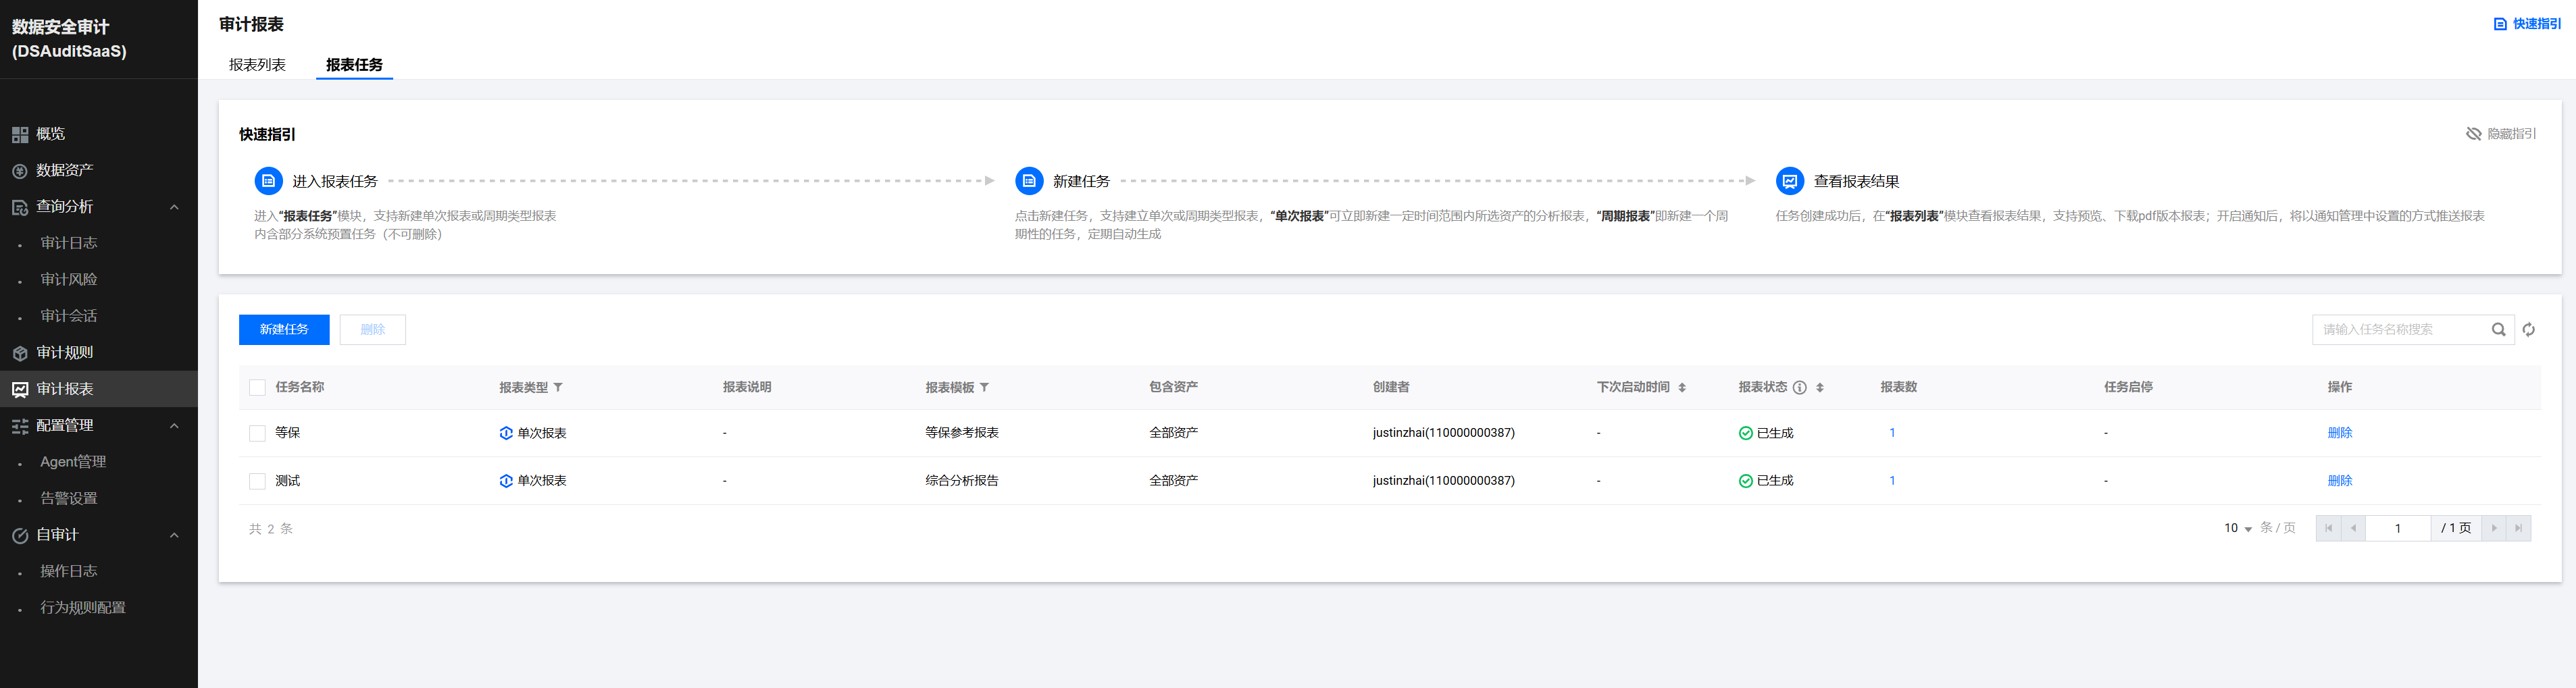The width and height of the screenshot is (2576, 688).
Task: Go to the last page arrow
Action: [x=2518, y=528]
